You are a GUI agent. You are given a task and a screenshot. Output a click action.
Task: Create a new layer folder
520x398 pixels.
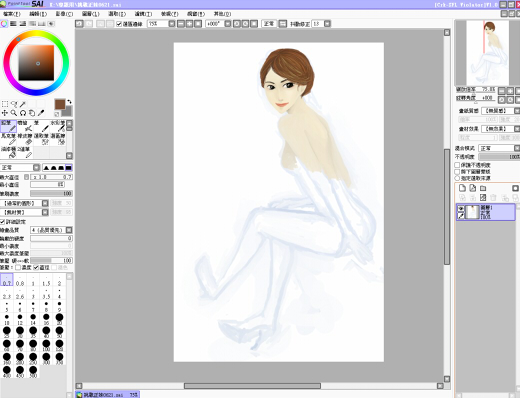[x=483, y=188]
